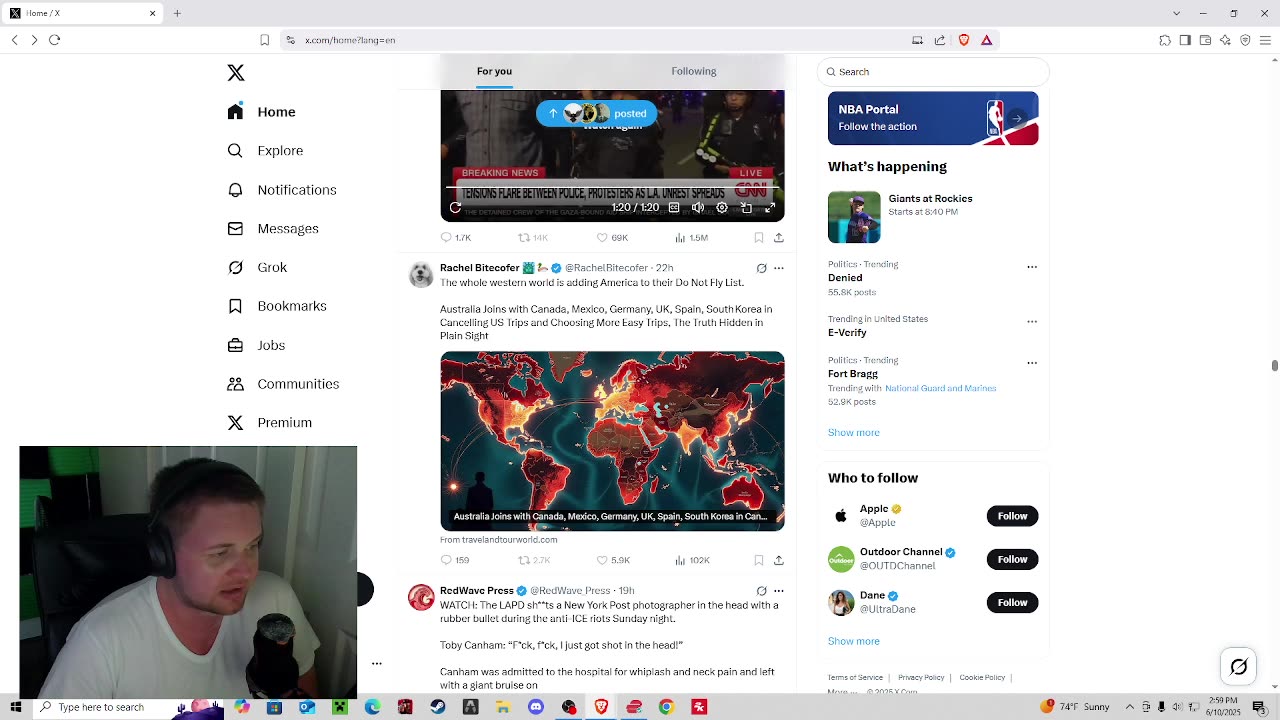The image size is (1280, 720).
Task: Reply to the video post with 1.7K replies
Action: pyautogui.click(x=456, y=238)
